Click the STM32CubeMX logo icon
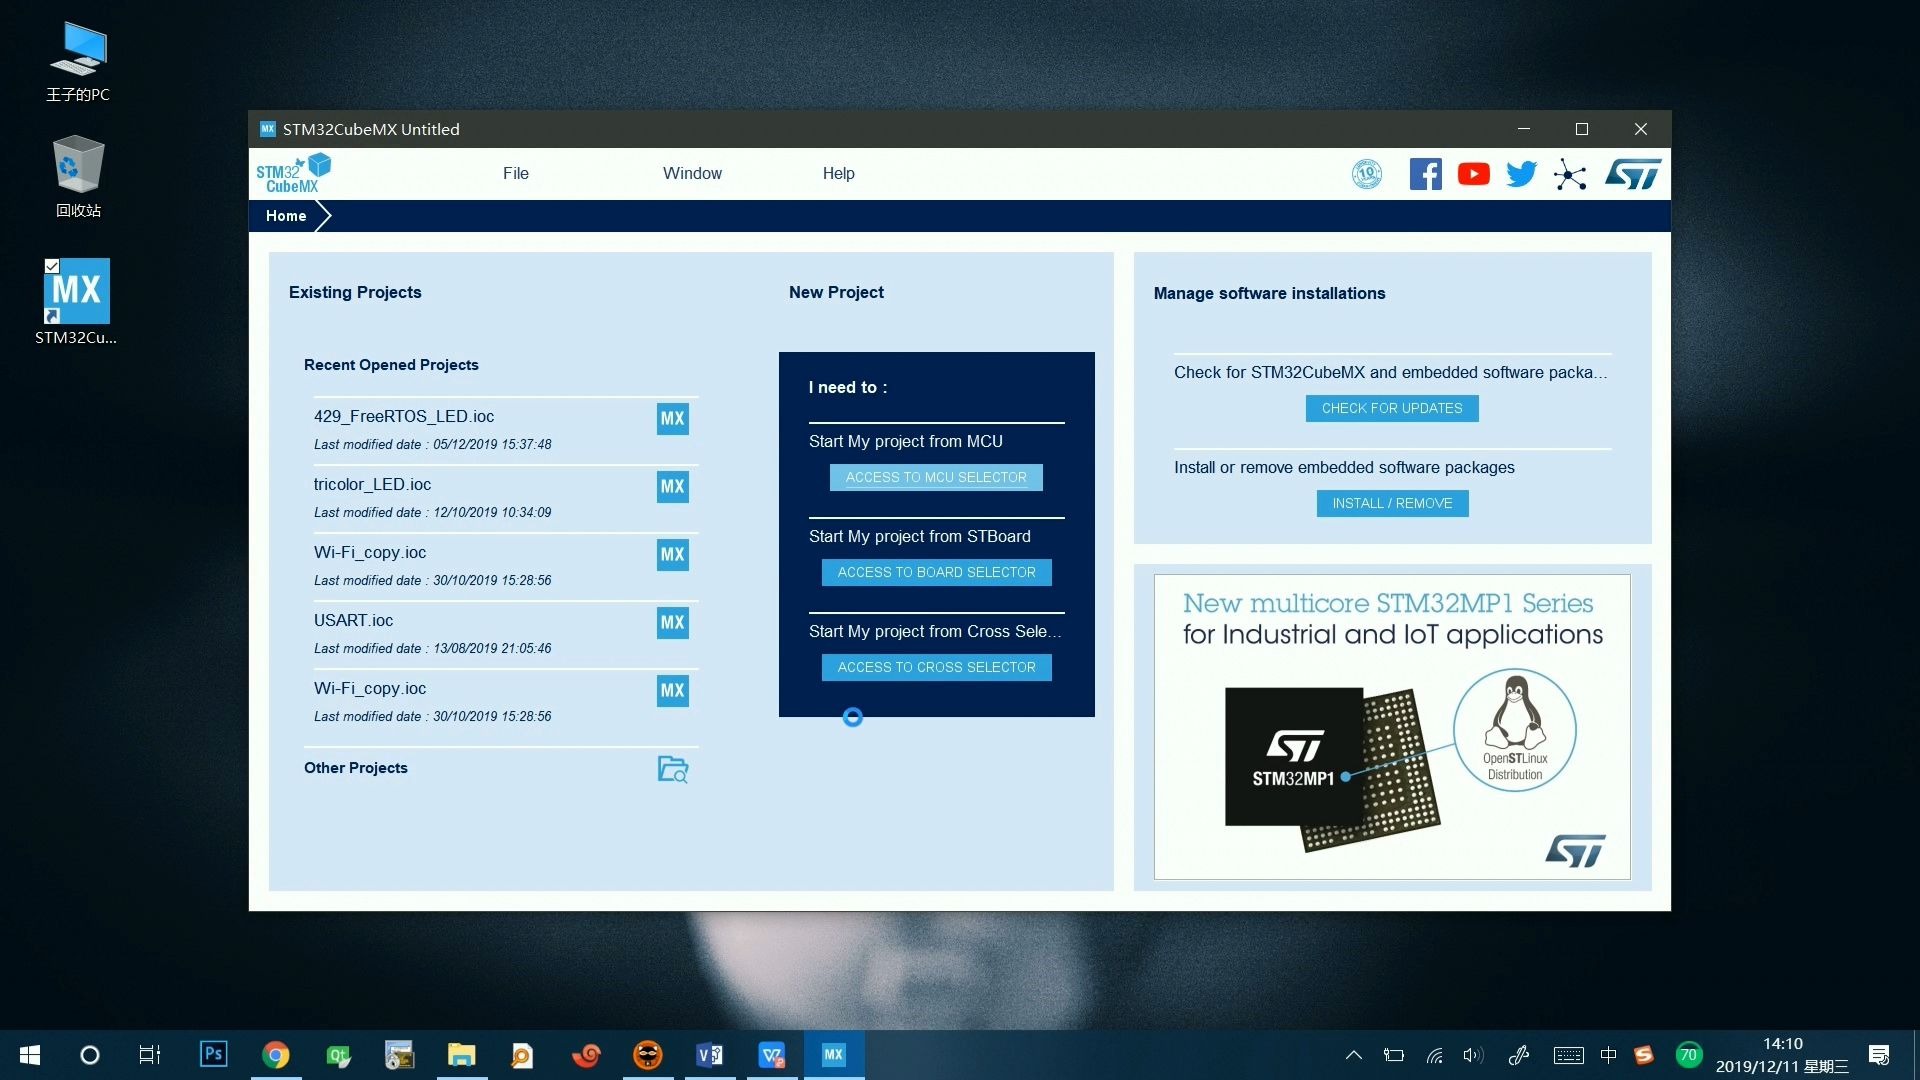 pos(293,171)
